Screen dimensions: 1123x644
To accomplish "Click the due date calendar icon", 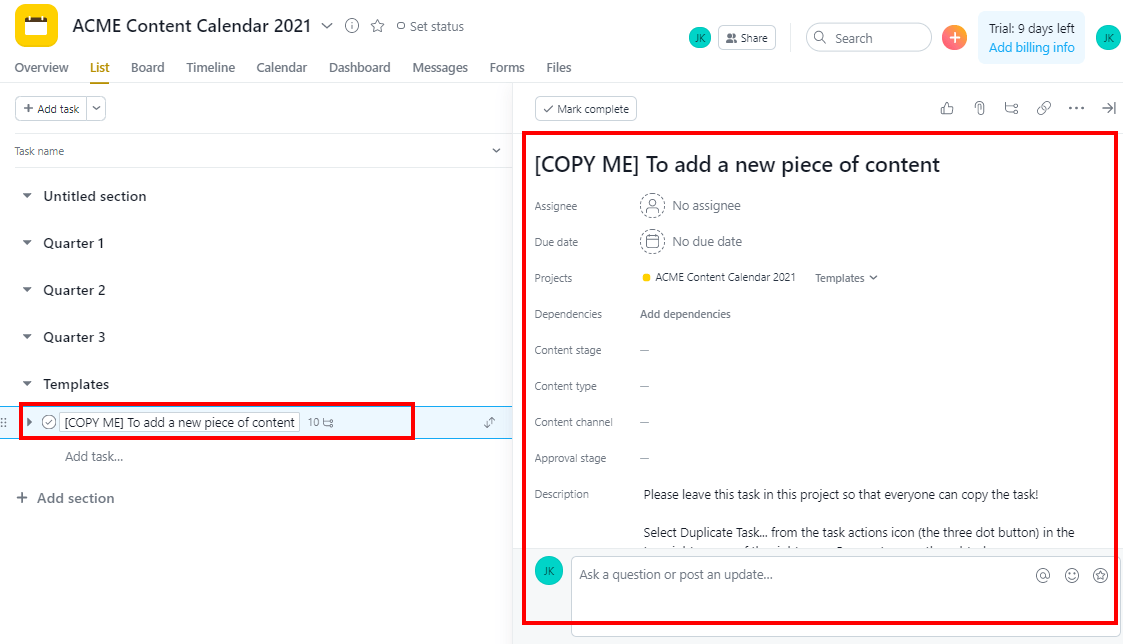I will pos(652,241).
